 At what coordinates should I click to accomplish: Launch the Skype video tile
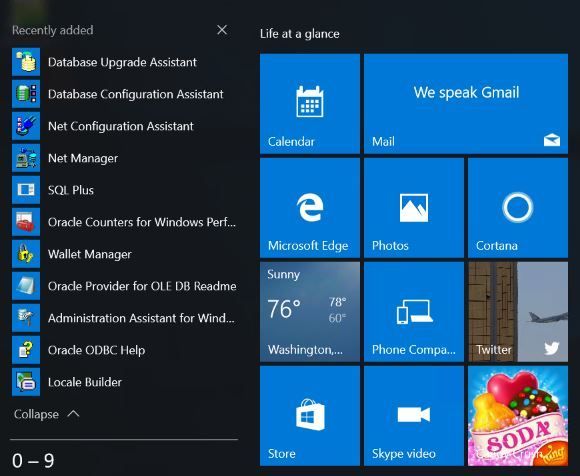pyautogui.click(x=414, y=416)
